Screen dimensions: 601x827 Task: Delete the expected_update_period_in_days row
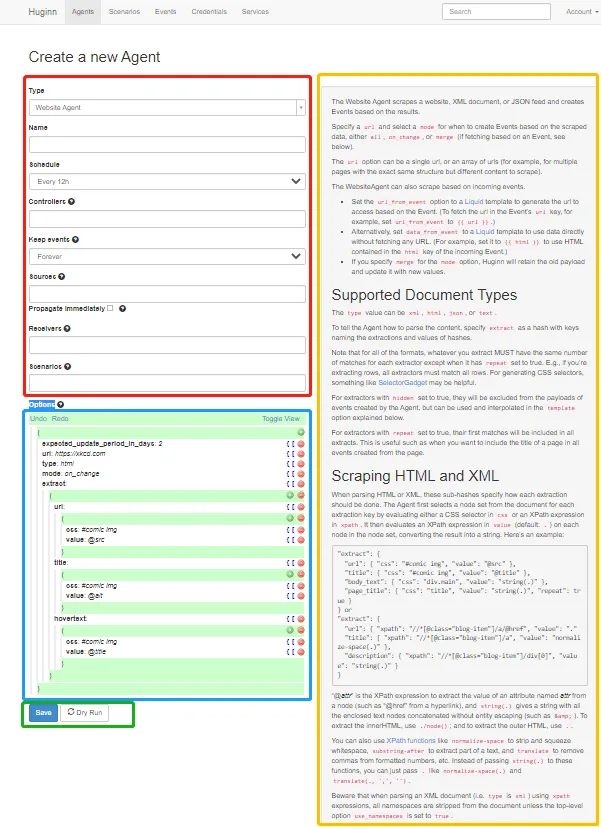pyautogui.click(x=301, y=443)
